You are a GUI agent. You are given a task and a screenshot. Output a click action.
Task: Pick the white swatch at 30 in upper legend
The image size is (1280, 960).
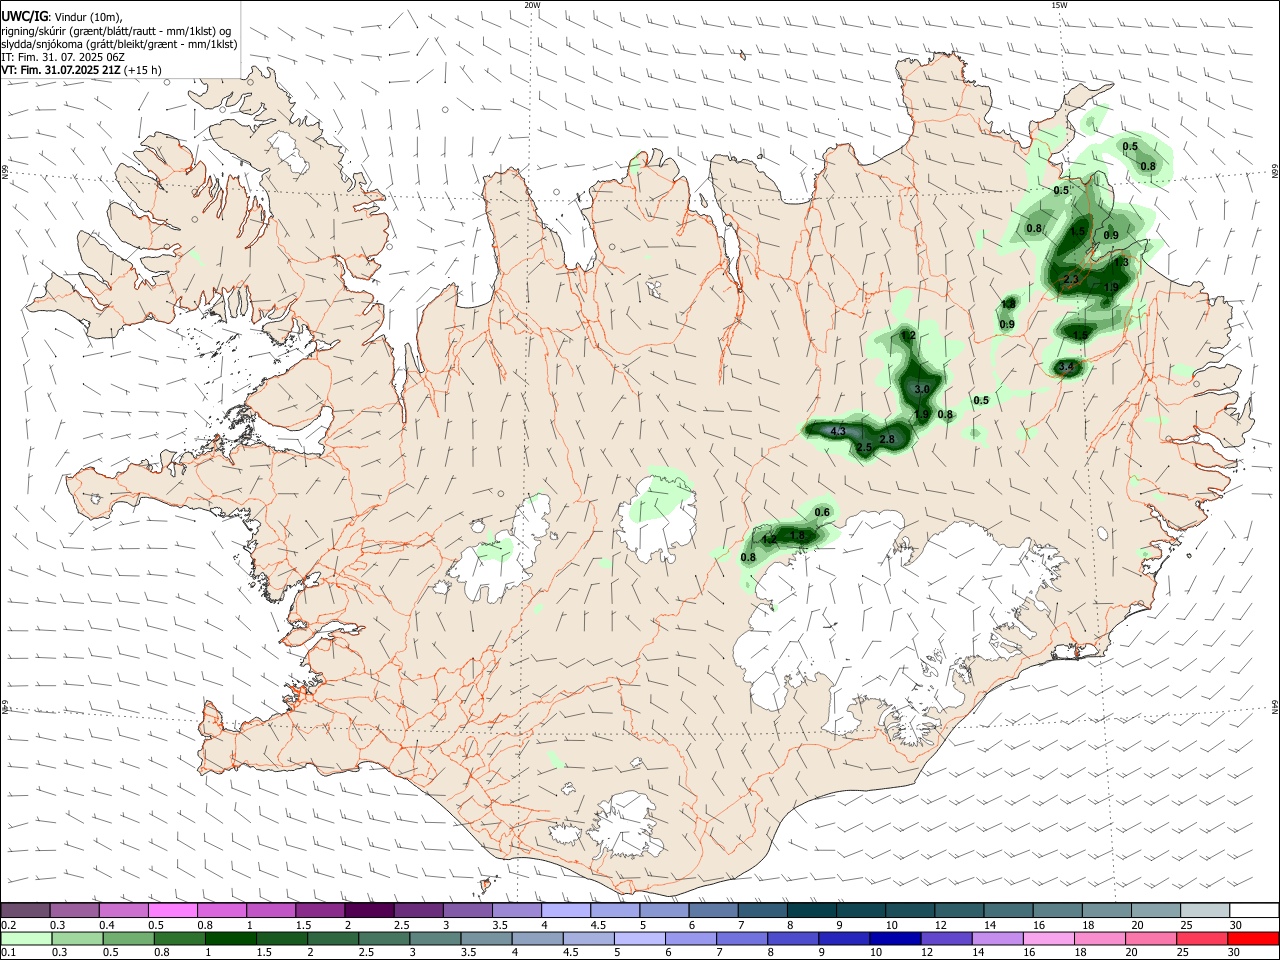(1252, 911)
